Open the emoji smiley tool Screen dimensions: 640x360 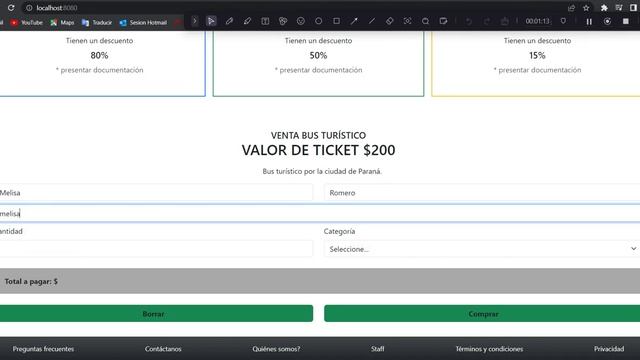(x=301, y=21)
